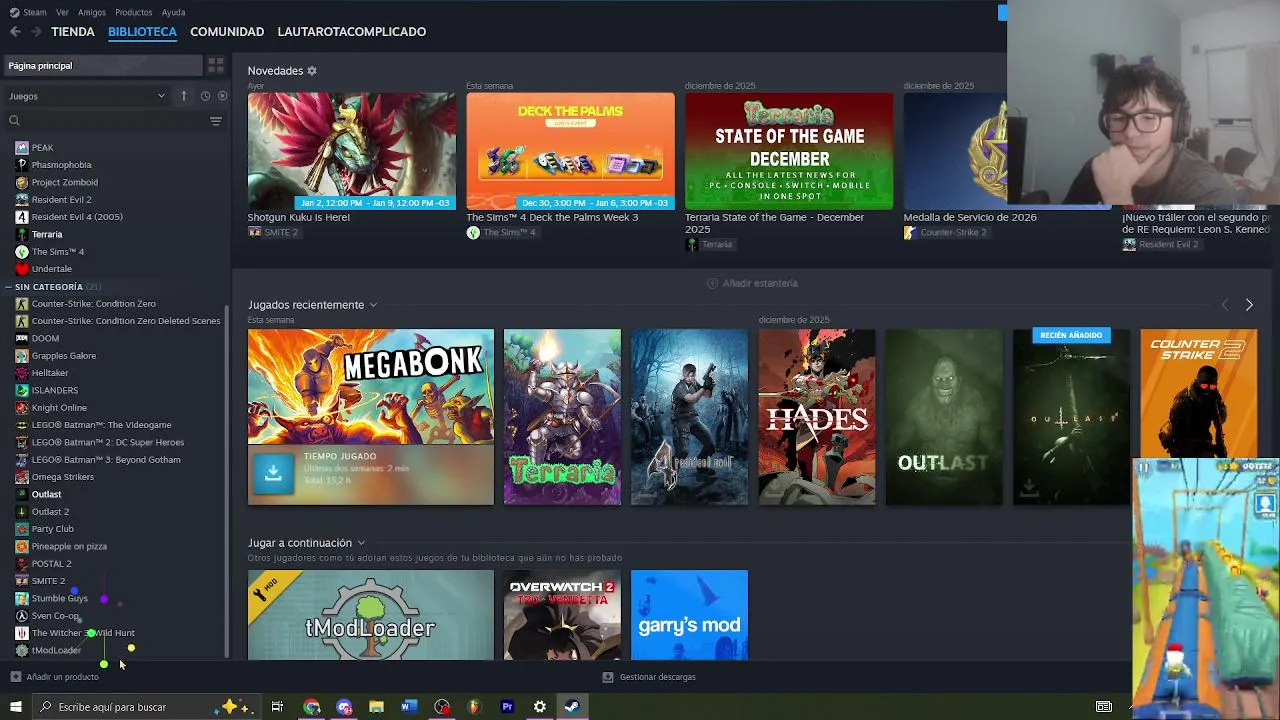
Task: Open Windows Start menu
Action: pyautogui.click(x=15, y=707)
